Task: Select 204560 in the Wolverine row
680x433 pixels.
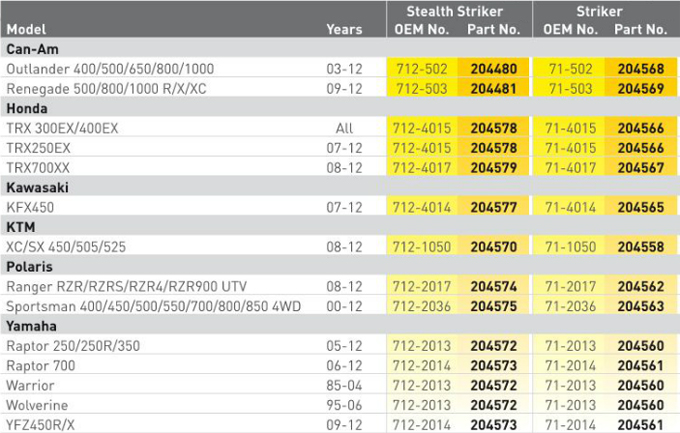Action: click(x=641, y=405)
